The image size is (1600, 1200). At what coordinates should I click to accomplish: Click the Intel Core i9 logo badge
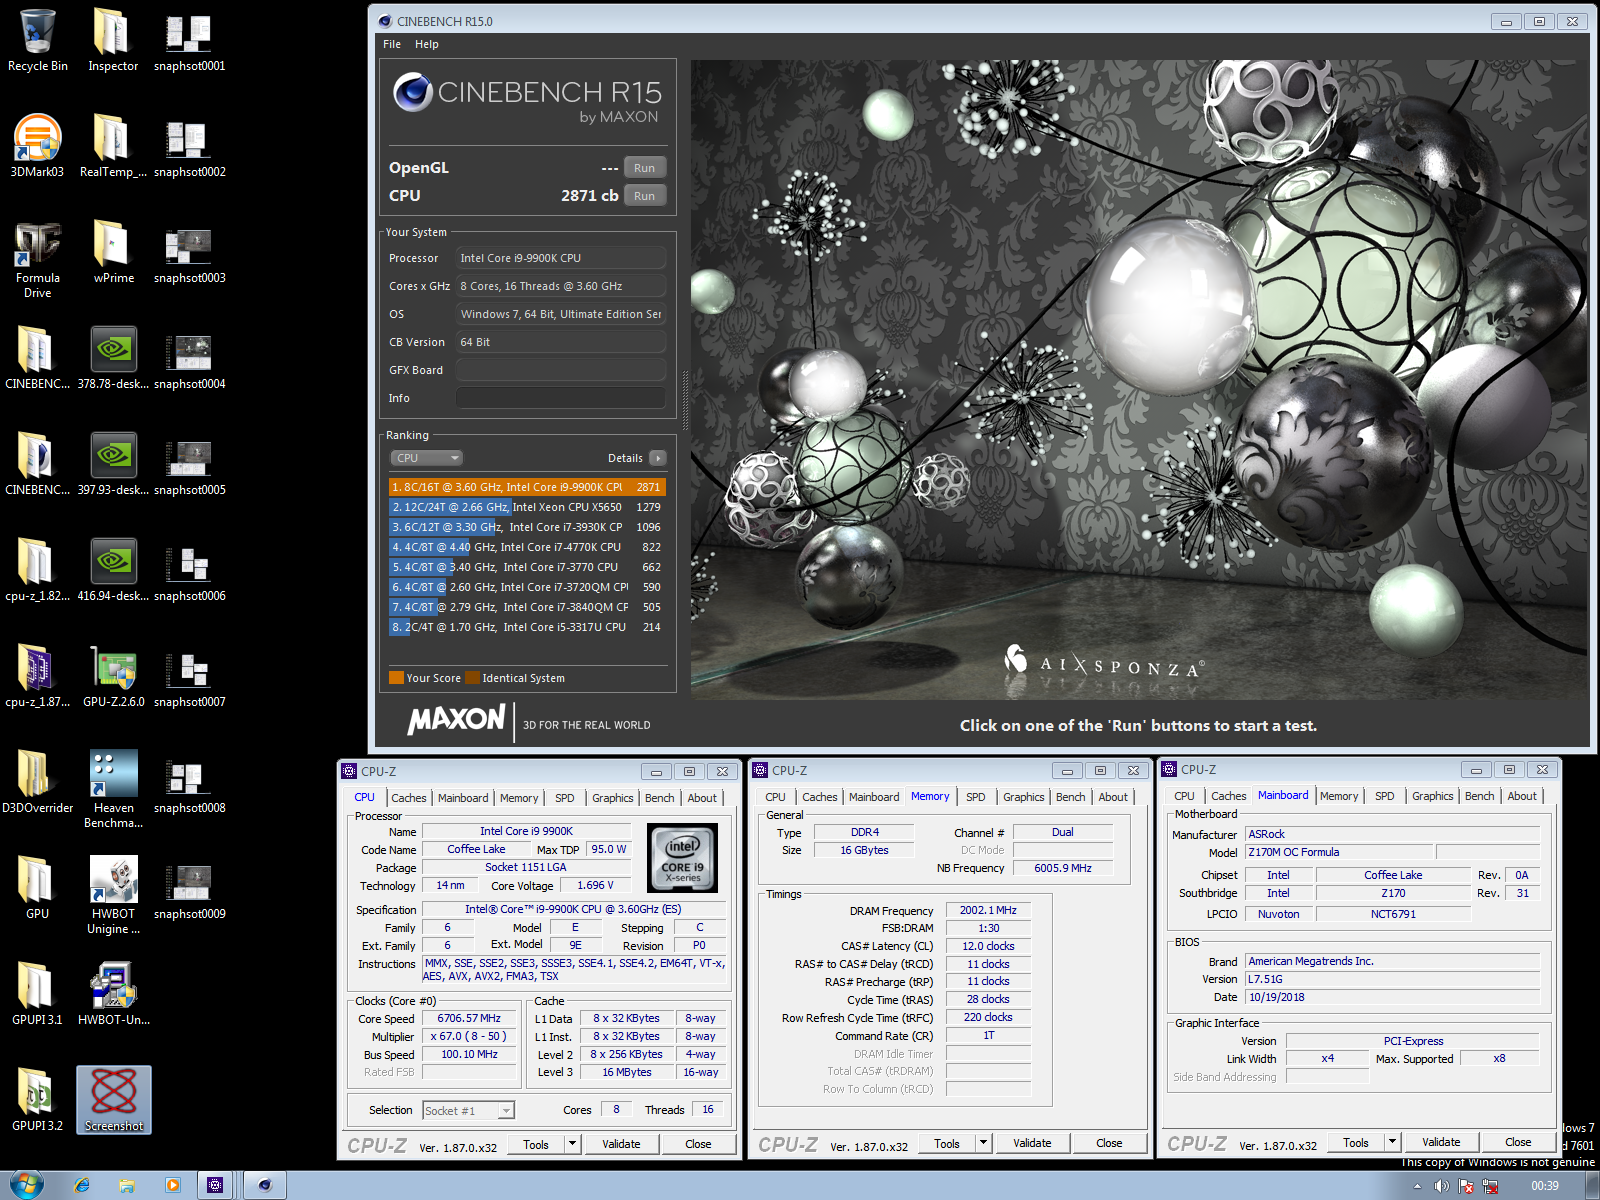point(683,858)
